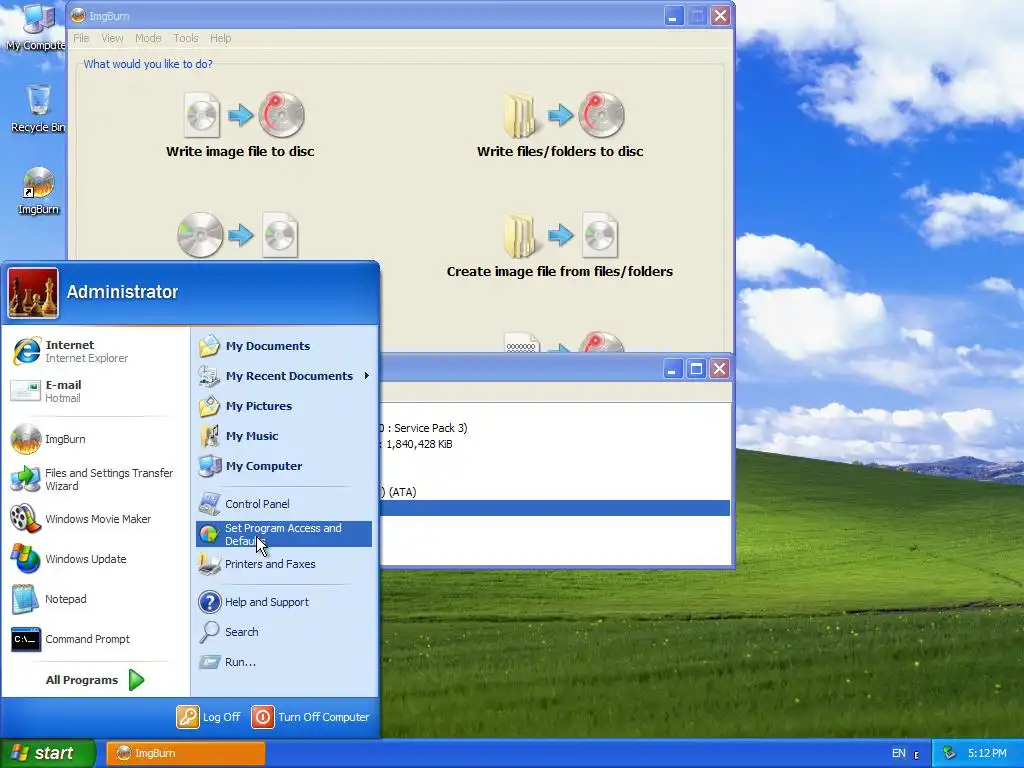Click disc-to-image icon in ImgBurn window
Viewport: 1024px width, 768px height.
(x=239, y=235)
